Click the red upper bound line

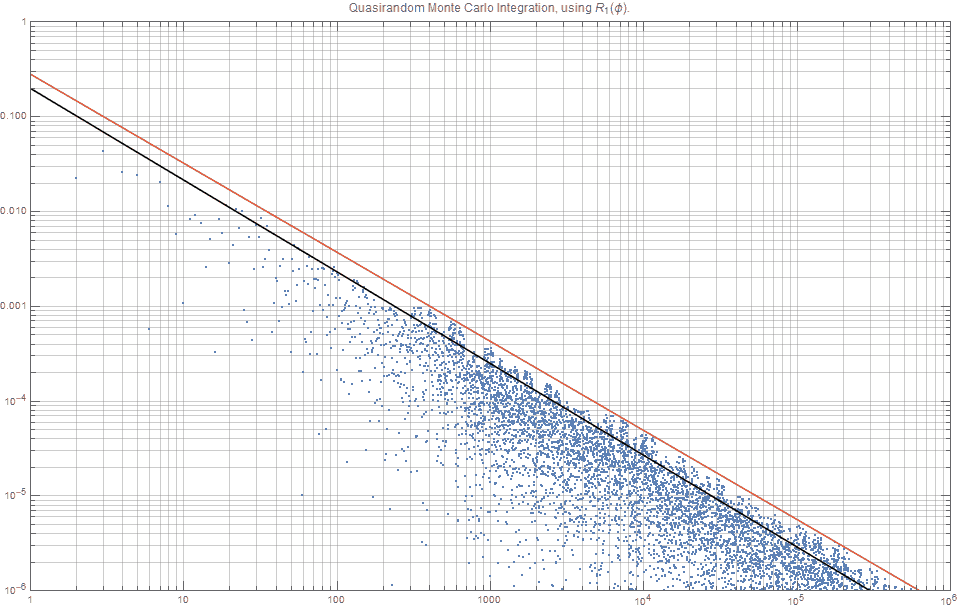pyautogui.click(x=474, y=331)
